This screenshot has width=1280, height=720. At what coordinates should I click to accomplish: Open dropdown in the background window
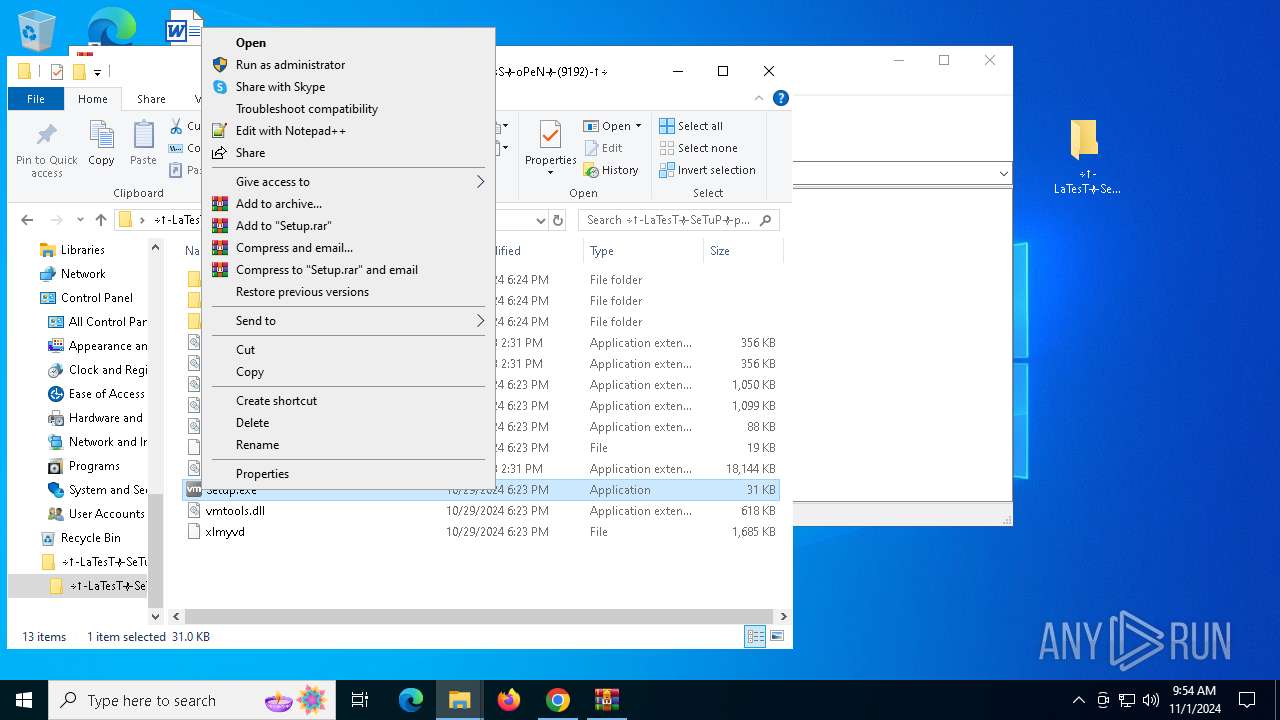(x=1003, y=174)
